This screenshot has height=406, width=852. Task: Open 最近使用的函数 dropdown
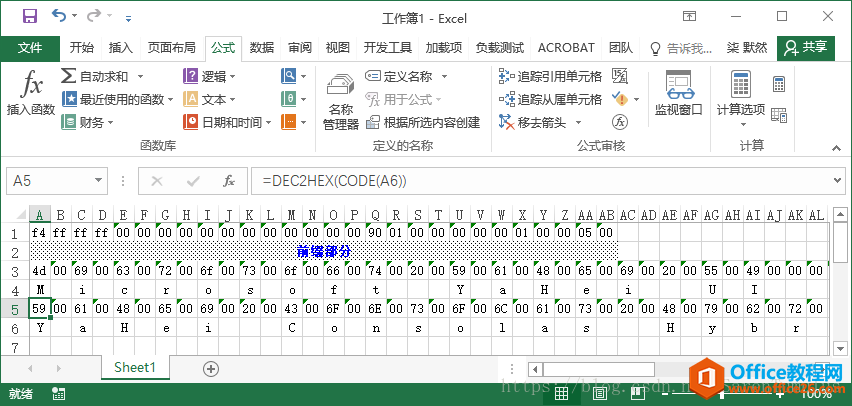click(117, 99)
